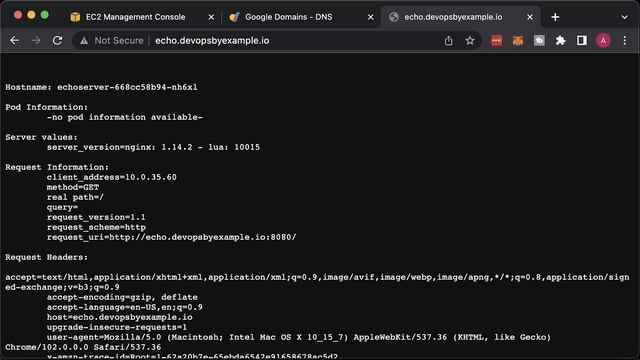Click the server_version=nginx: 1.14.2 line

153,147
